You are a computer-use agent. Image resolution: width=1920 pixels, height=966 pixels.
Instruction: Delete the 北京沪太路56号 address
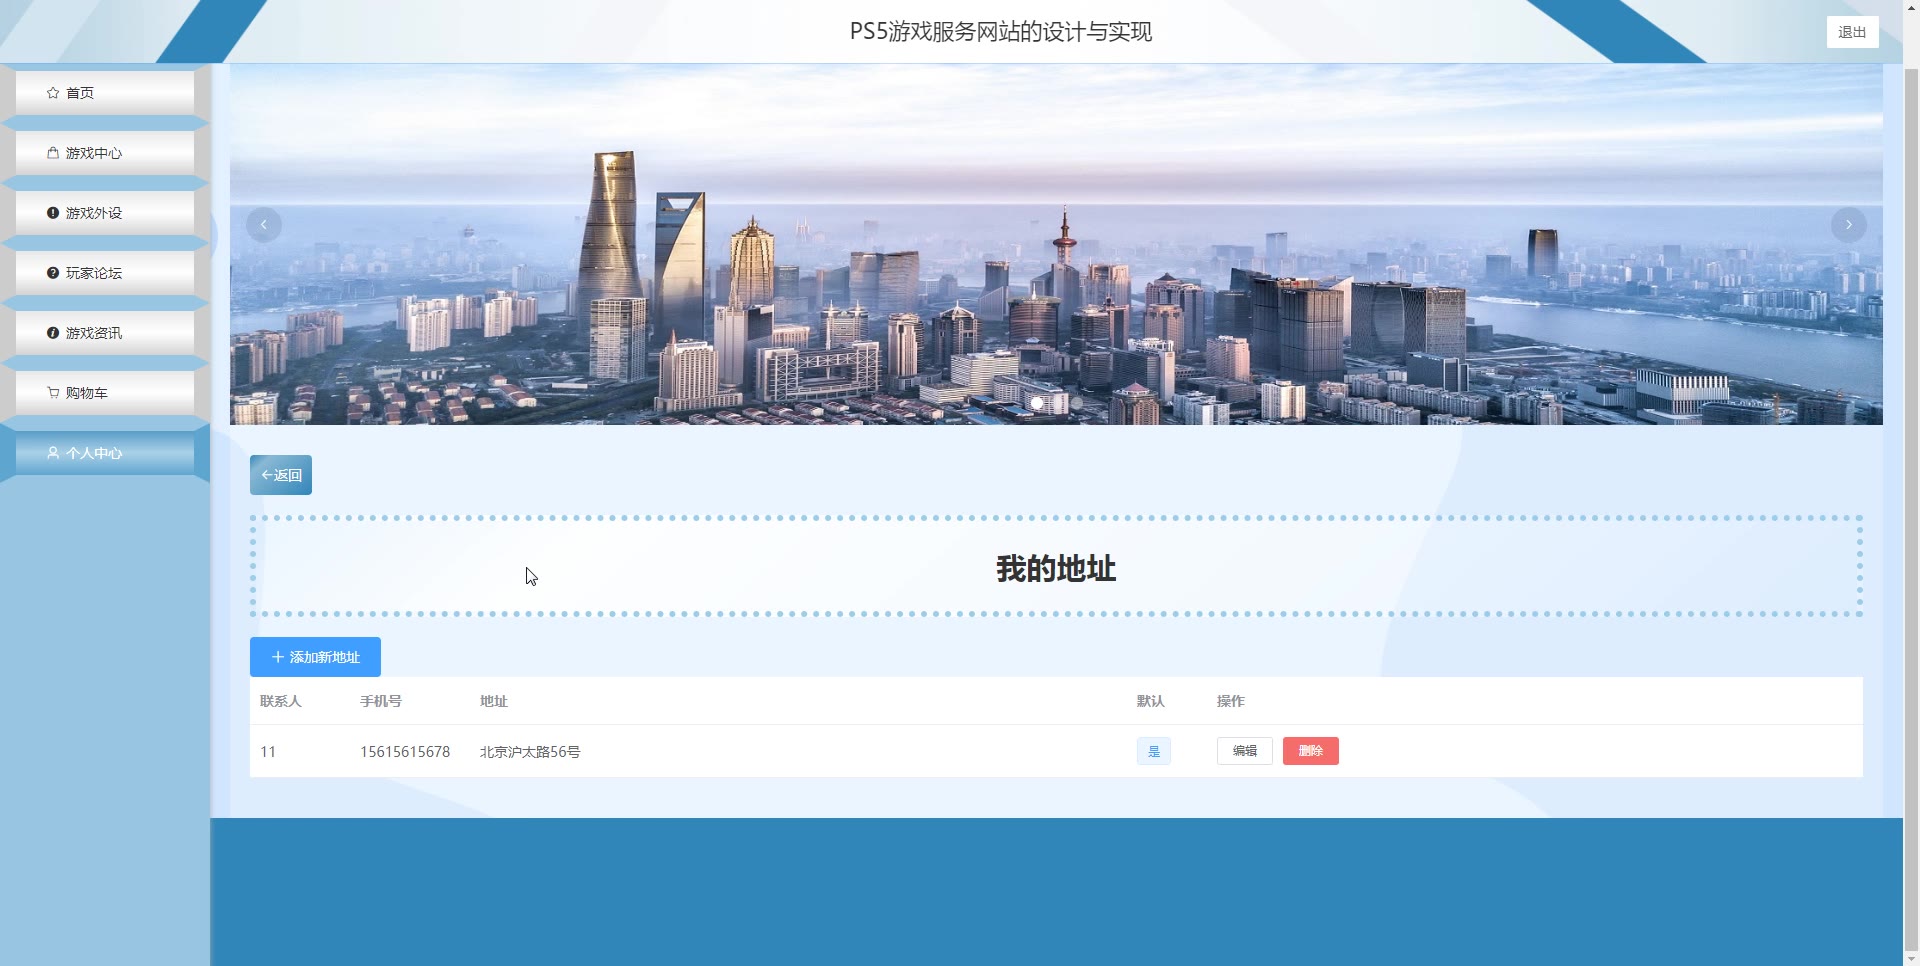(1311, 751)
